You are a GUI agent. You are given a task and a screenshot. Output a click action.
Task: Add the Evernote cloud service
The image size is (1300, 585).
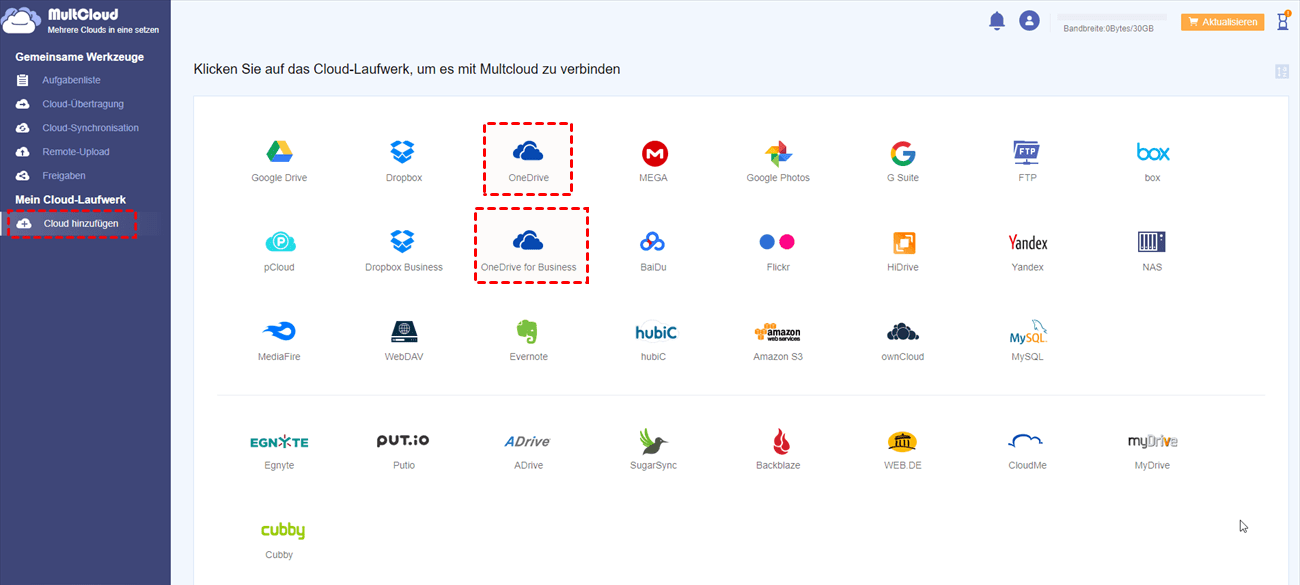pyautogui.click(x=528, y=332)
